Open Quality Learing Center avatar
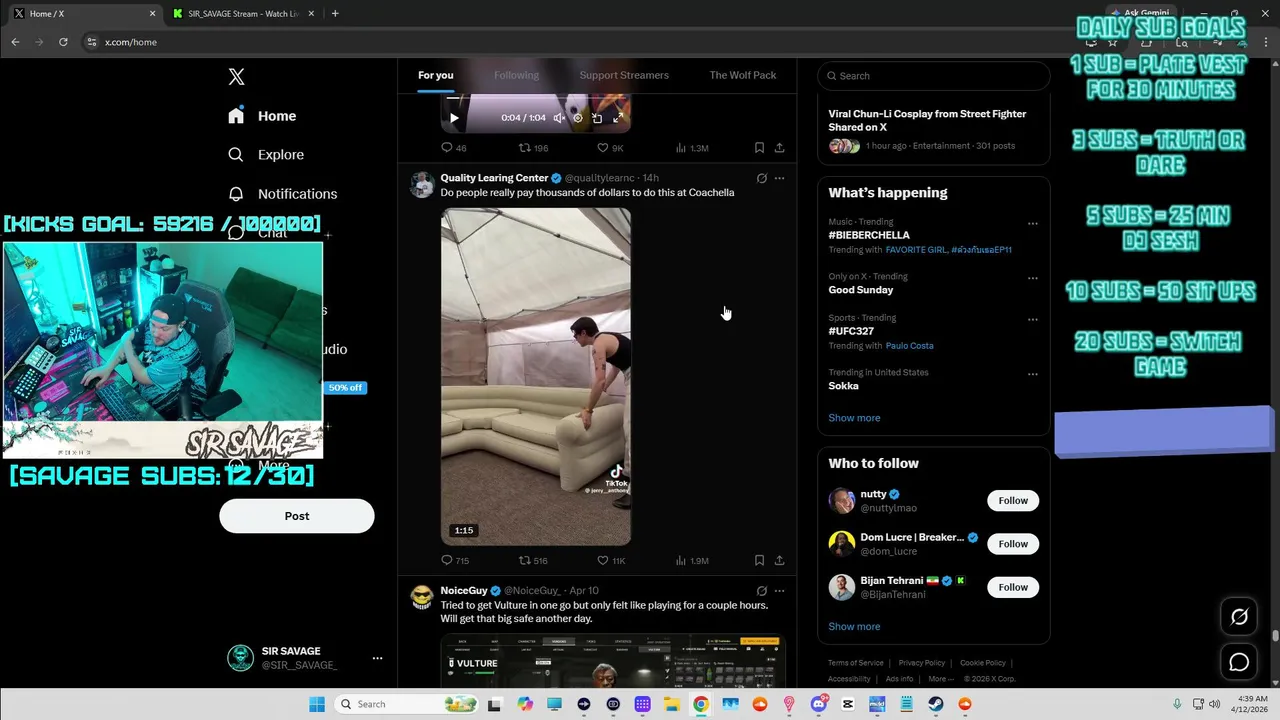Screen dimensions: 1280x720 tap(422, 184)
